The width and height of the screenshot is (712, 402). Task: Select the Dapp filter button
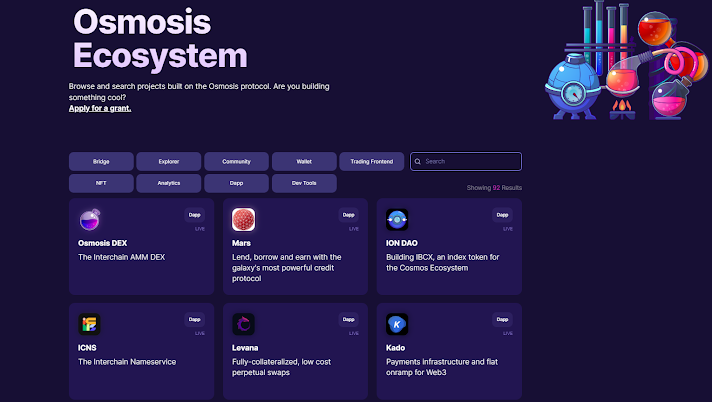click(x=236, y=184)
